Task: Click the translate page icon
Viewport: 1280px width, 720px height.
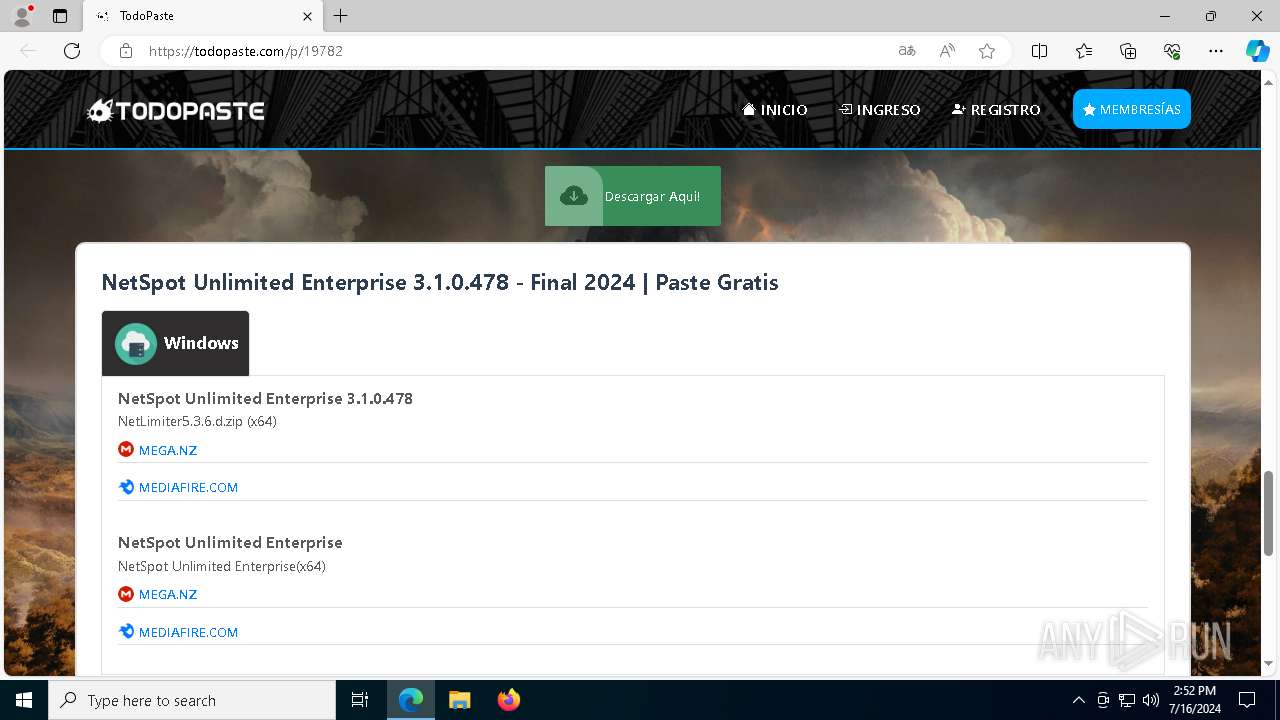Action: pos(907,51)
